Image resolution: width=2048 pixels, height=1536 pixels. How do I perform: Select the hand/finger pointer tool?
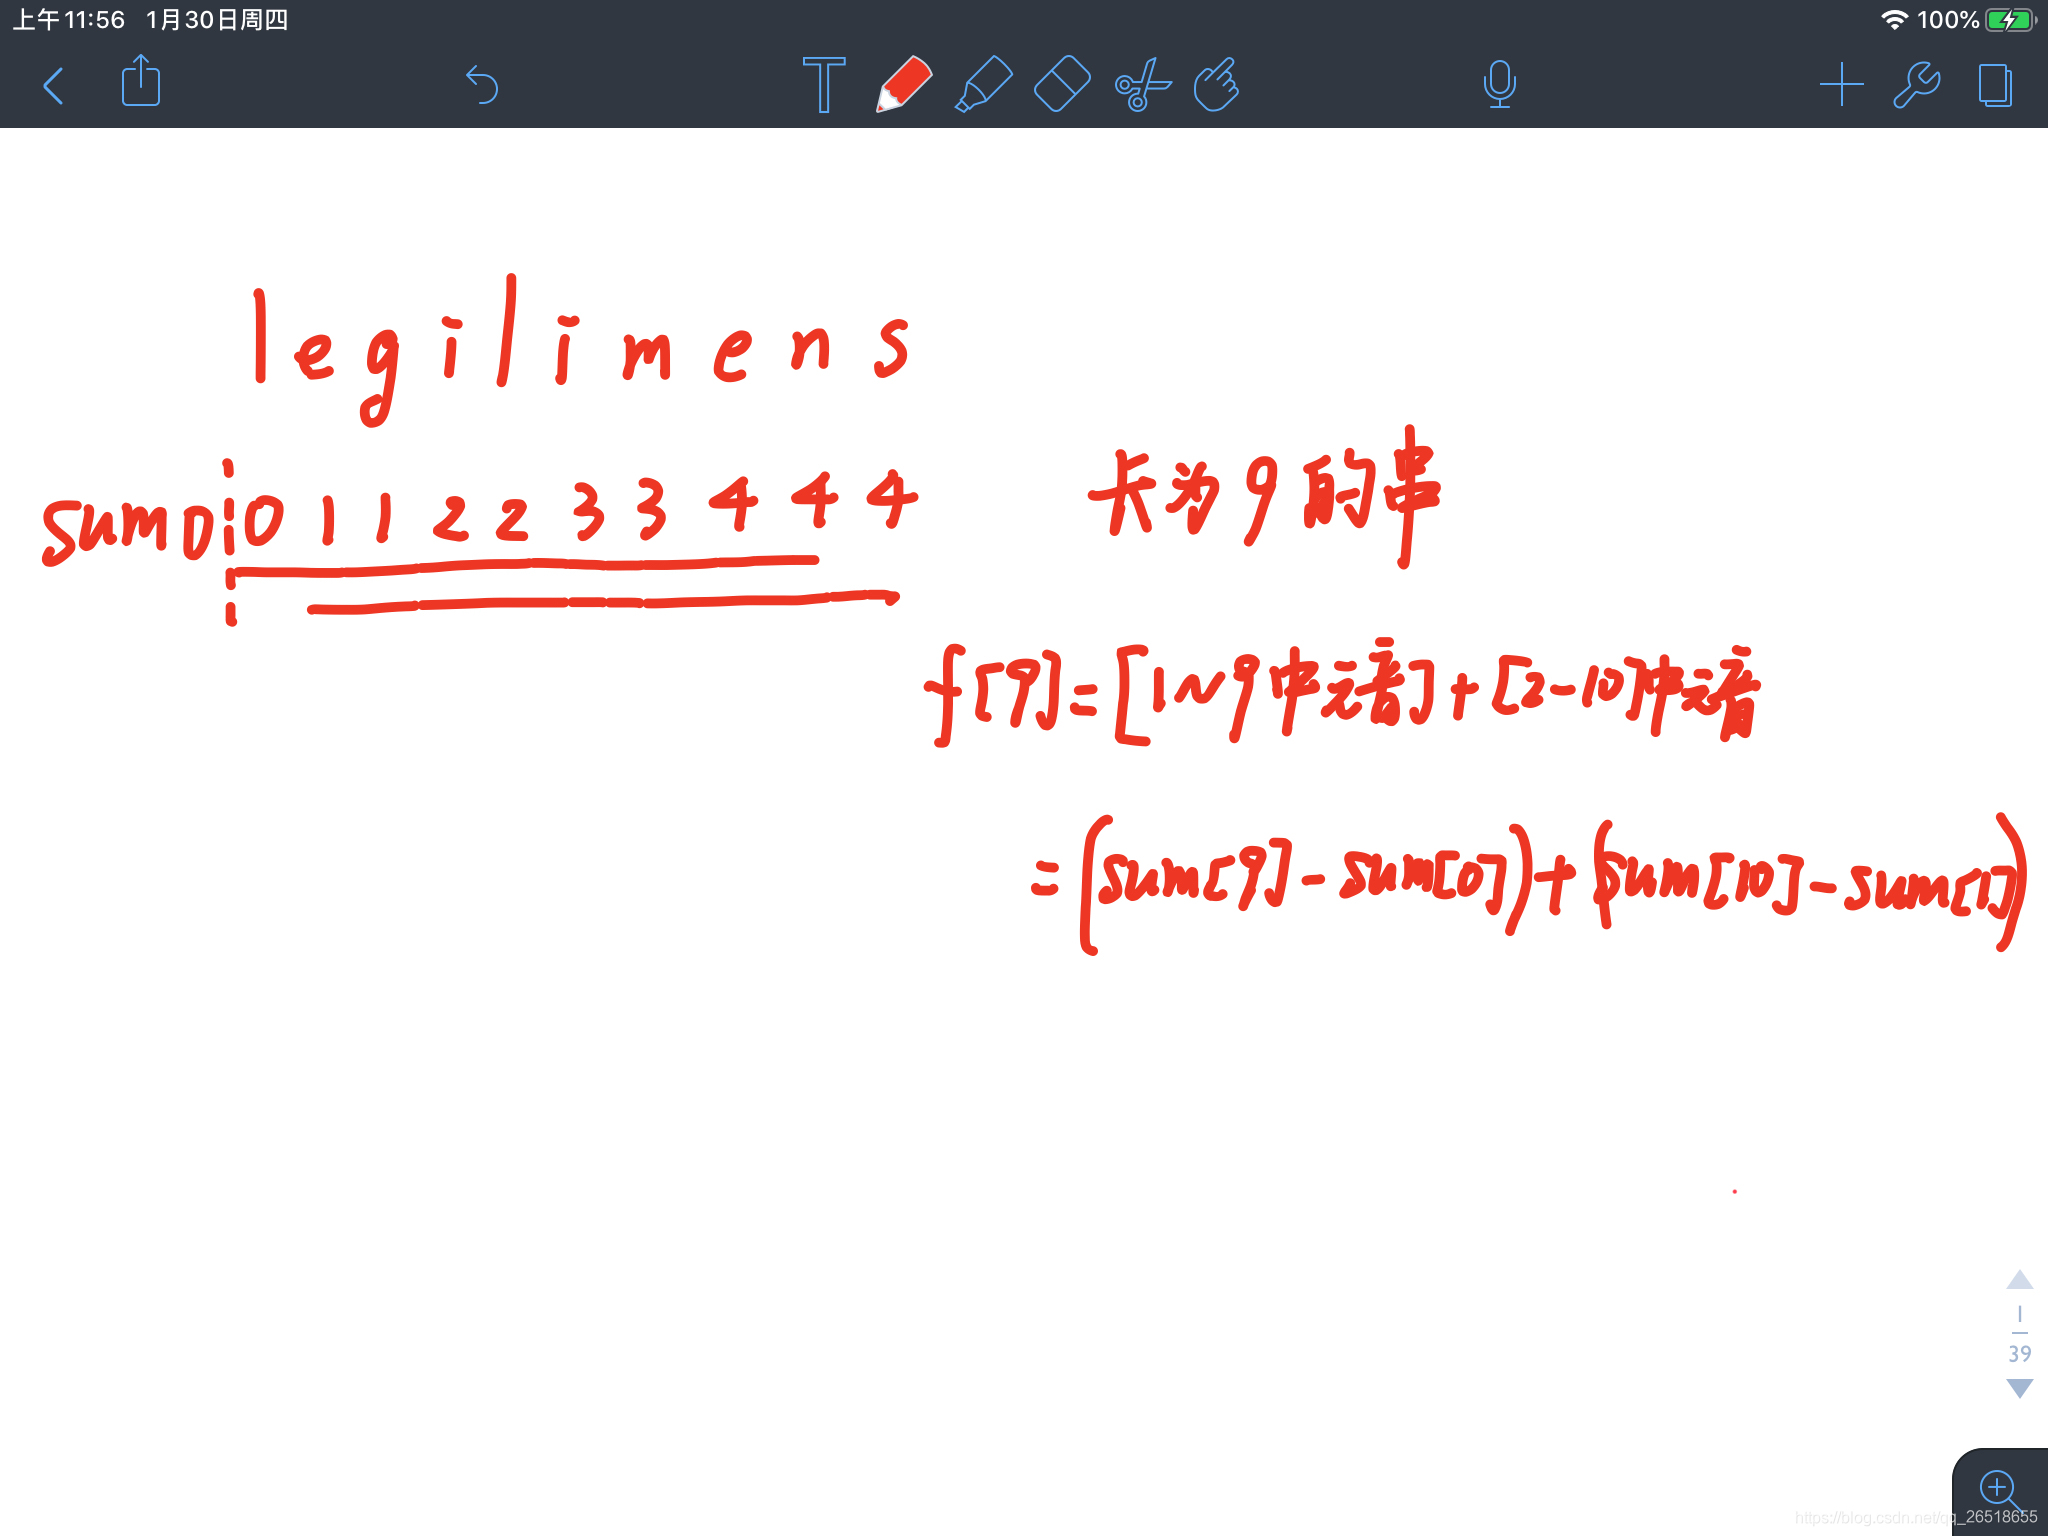(x=1217, y=84)
